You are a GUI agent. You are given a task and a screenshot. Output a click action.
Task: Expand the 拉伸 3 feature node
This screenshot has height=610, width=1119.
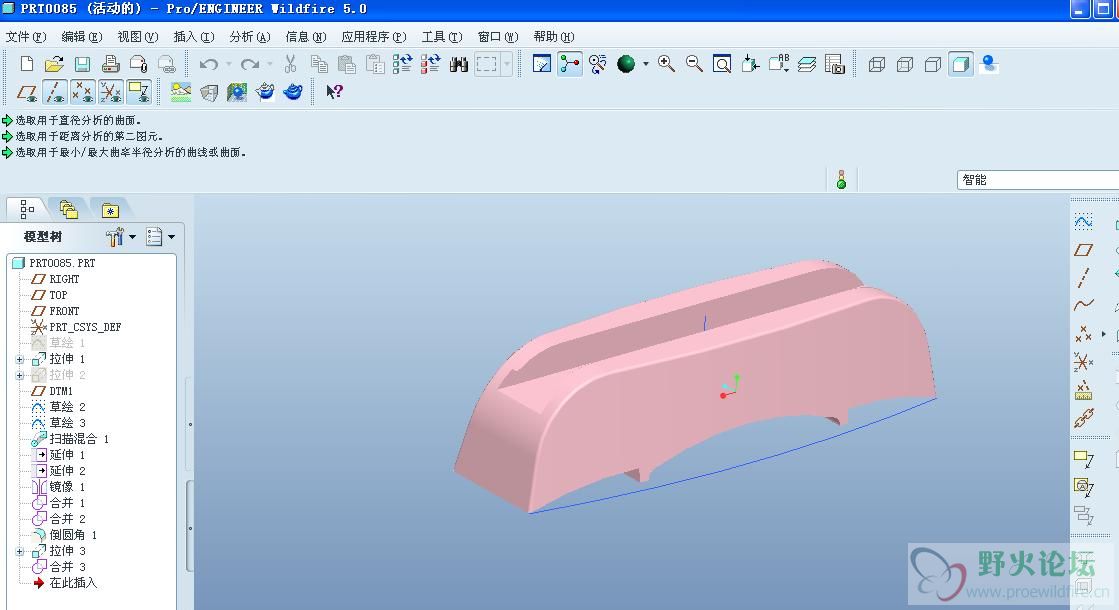[x=20, y=551]
